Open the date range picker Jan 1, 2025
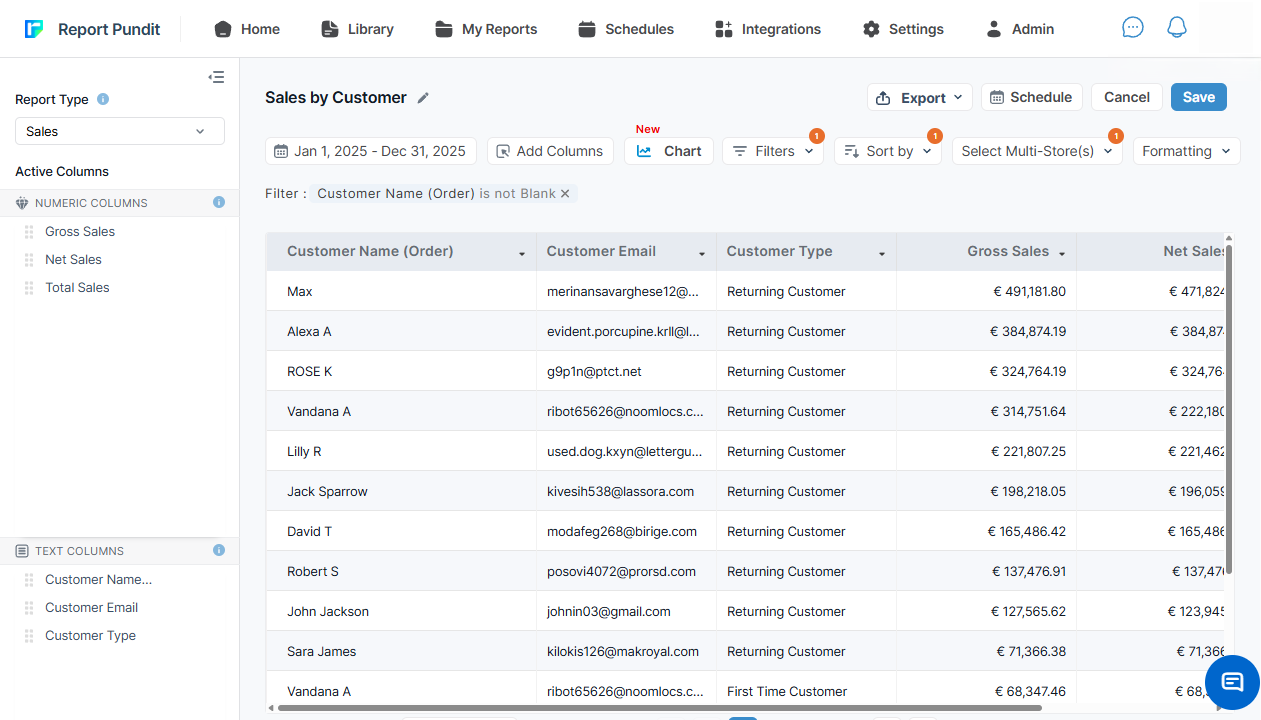Screen dimensions: 1261x720 coord(371,151)
